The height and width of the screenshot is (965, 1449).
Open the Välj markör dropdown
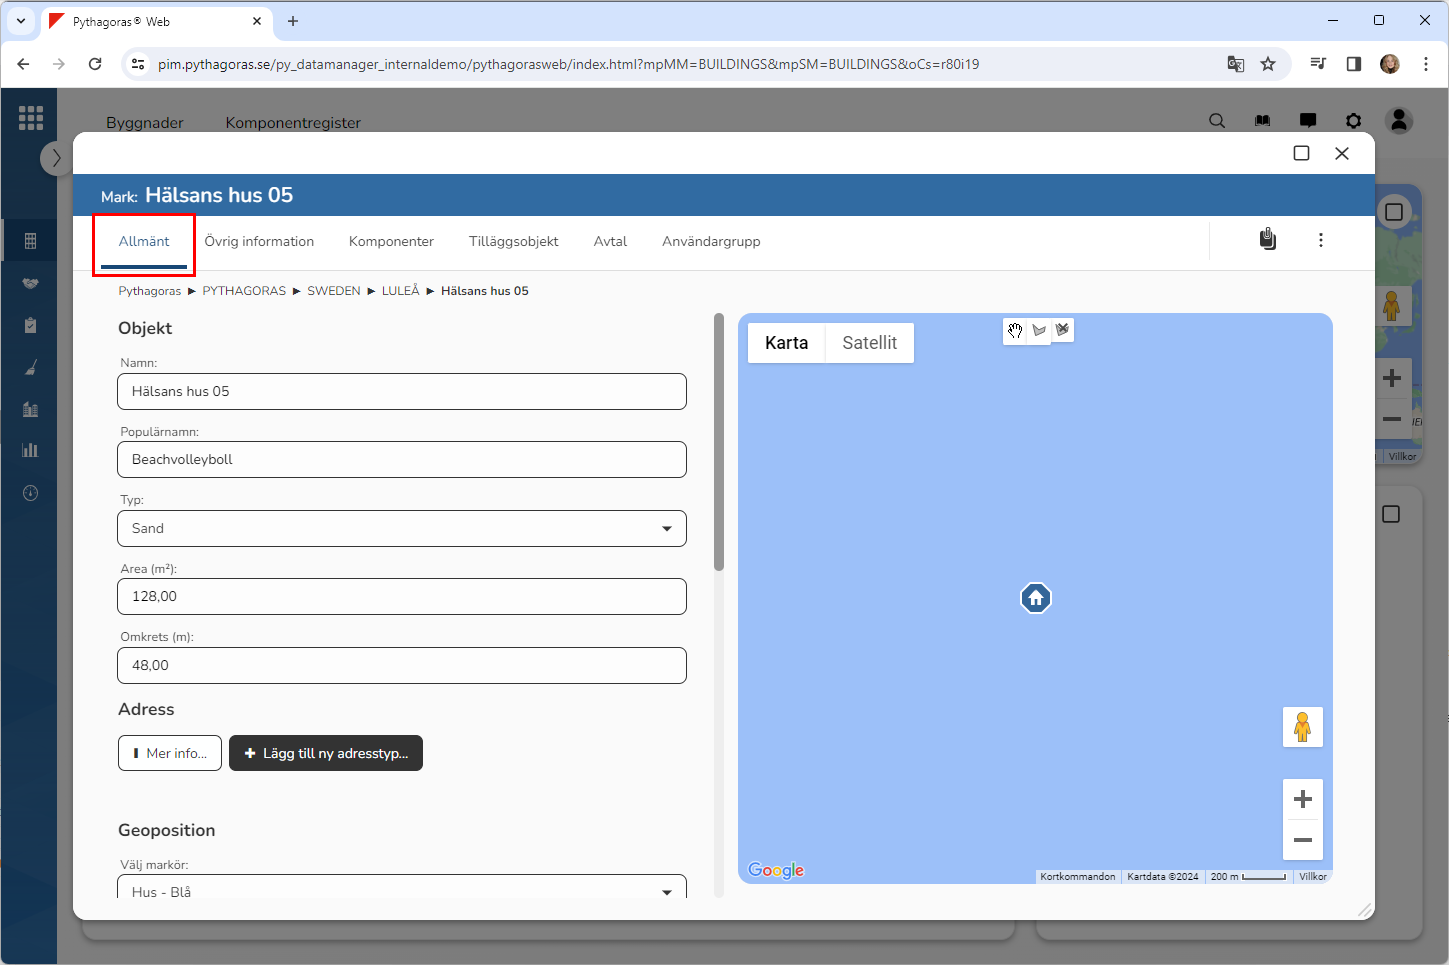(x=402, y=890)
